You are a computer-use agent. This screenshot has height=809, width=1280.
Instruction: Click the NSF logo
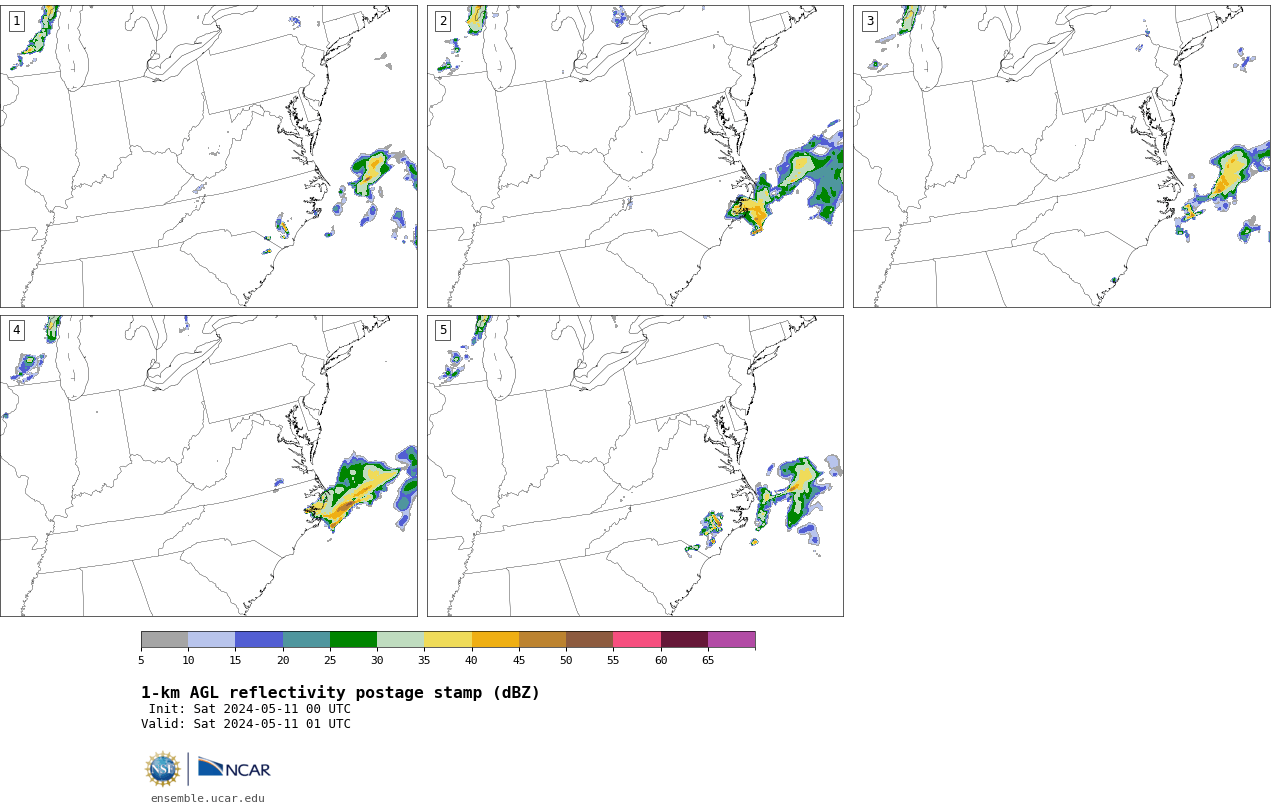163,769
